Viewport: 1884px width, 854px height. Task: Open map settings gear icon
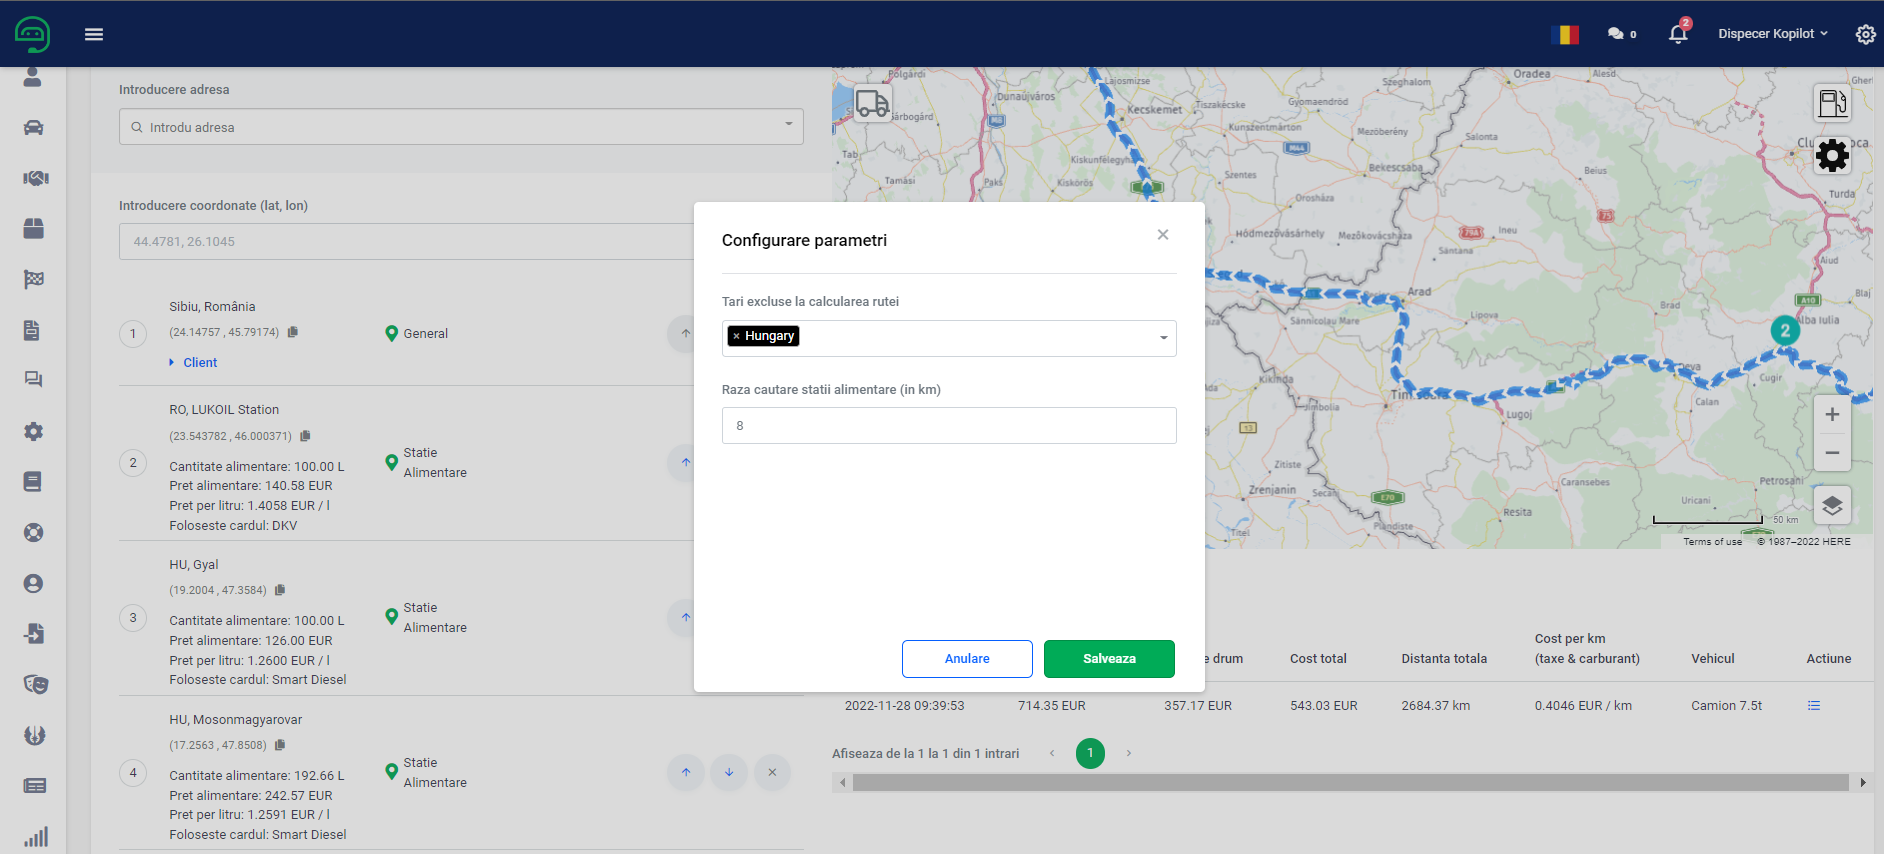point(1832,156)
